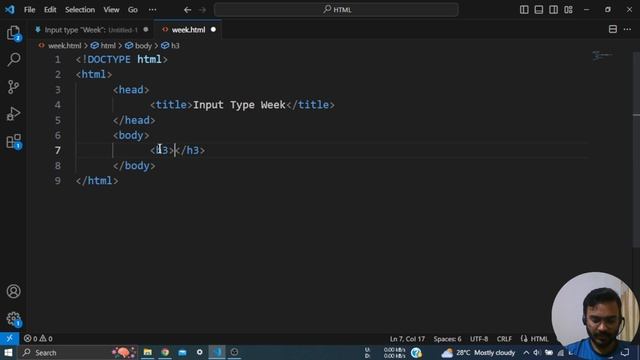This screenshot has height=360, width=640.
Task: Open the File menu
Action: pyautogui.click(x=29, y=10)
